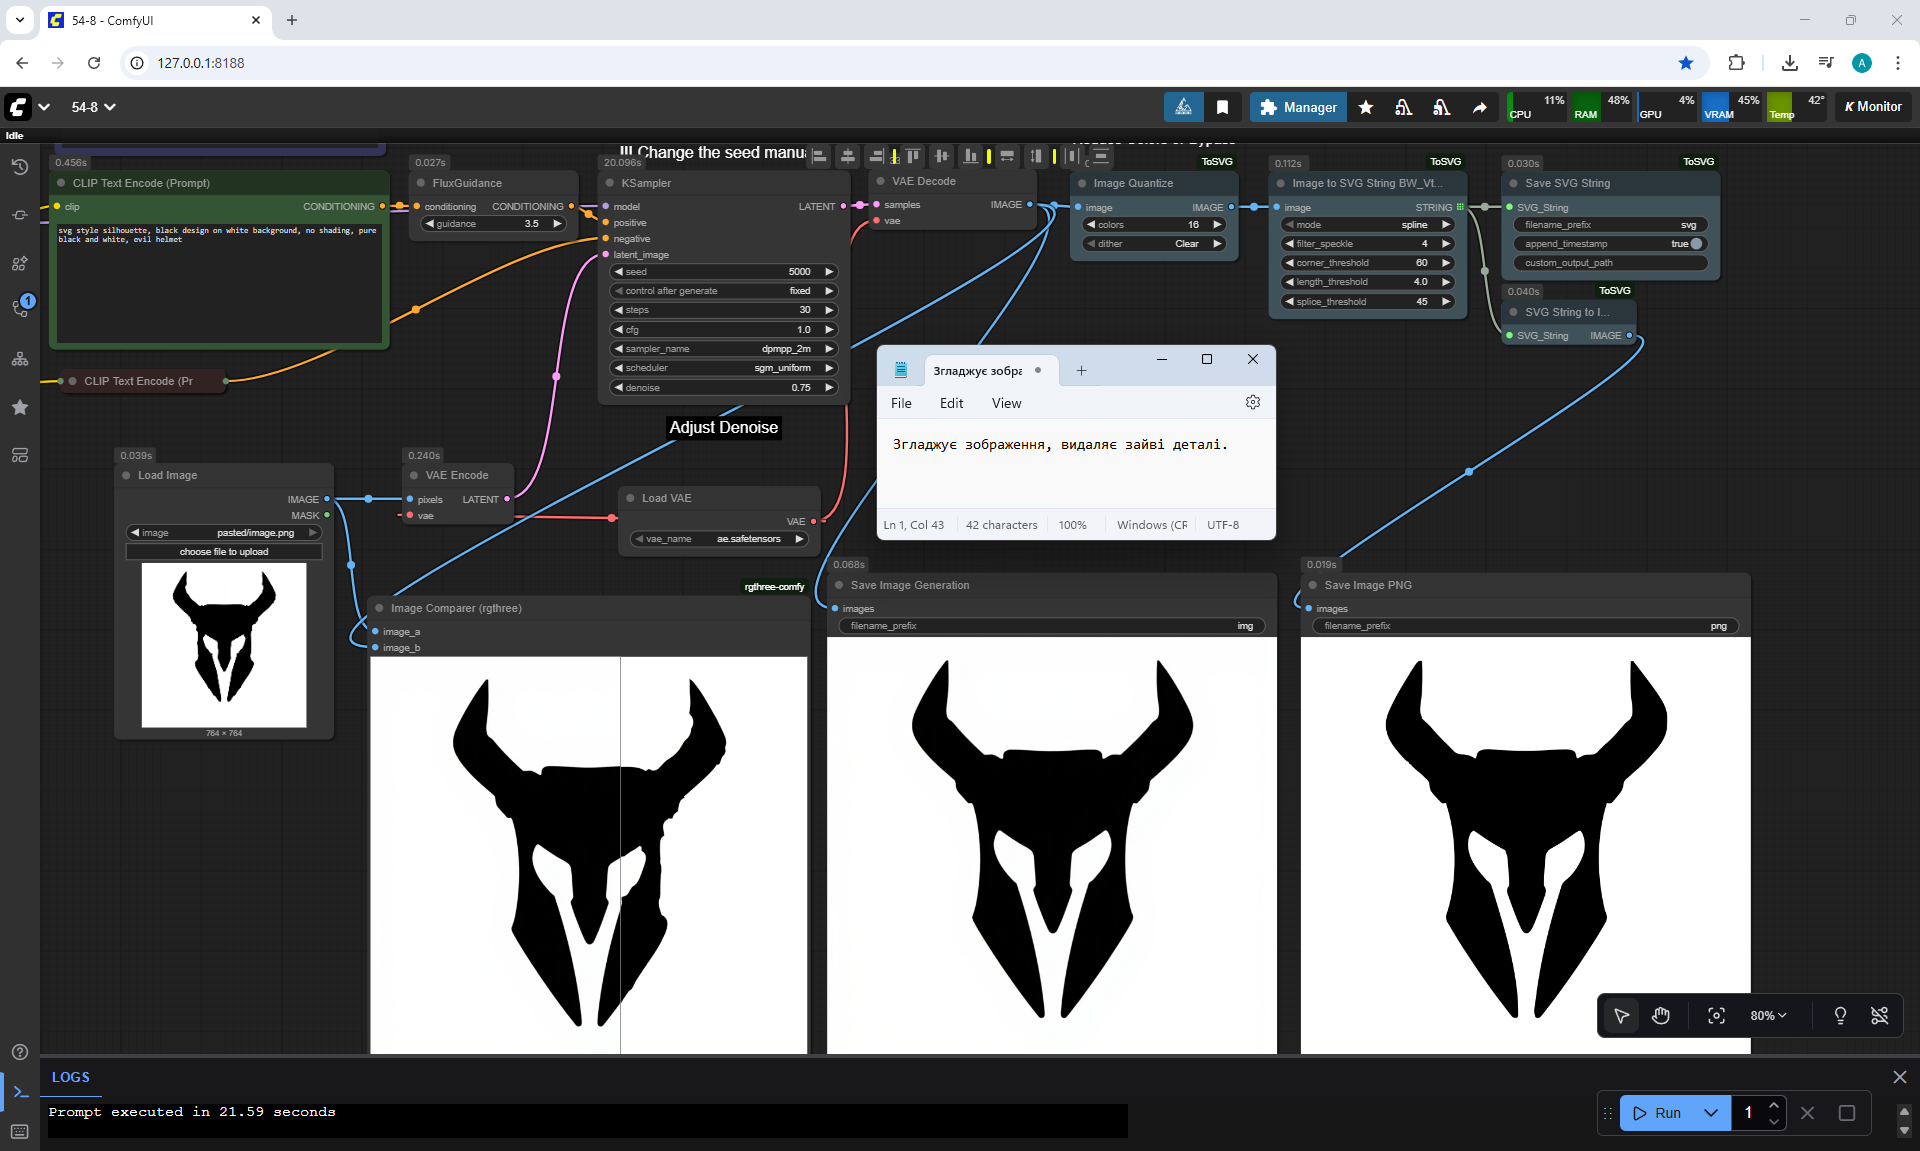
Task: Open the 80% zoom dropdown
Action: 1768,1016
